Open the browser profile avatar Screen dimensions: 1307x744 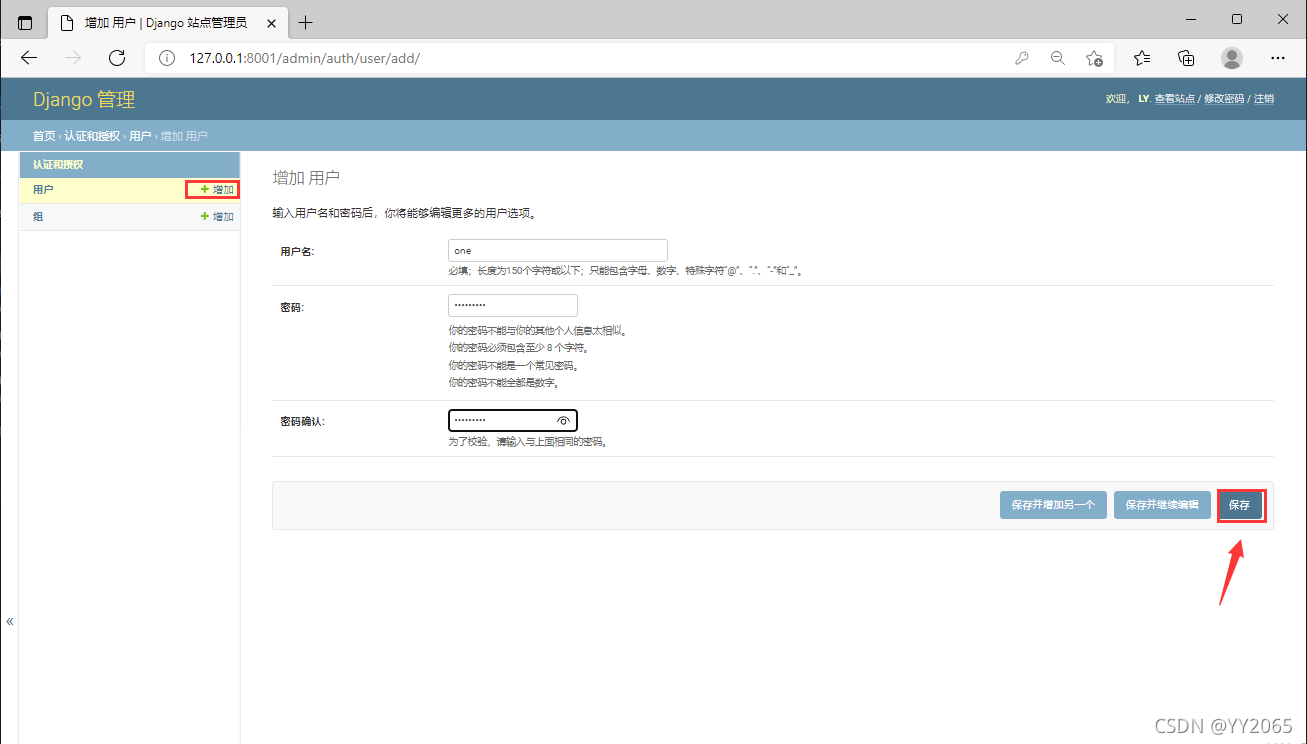click(x=1232, y=58)
